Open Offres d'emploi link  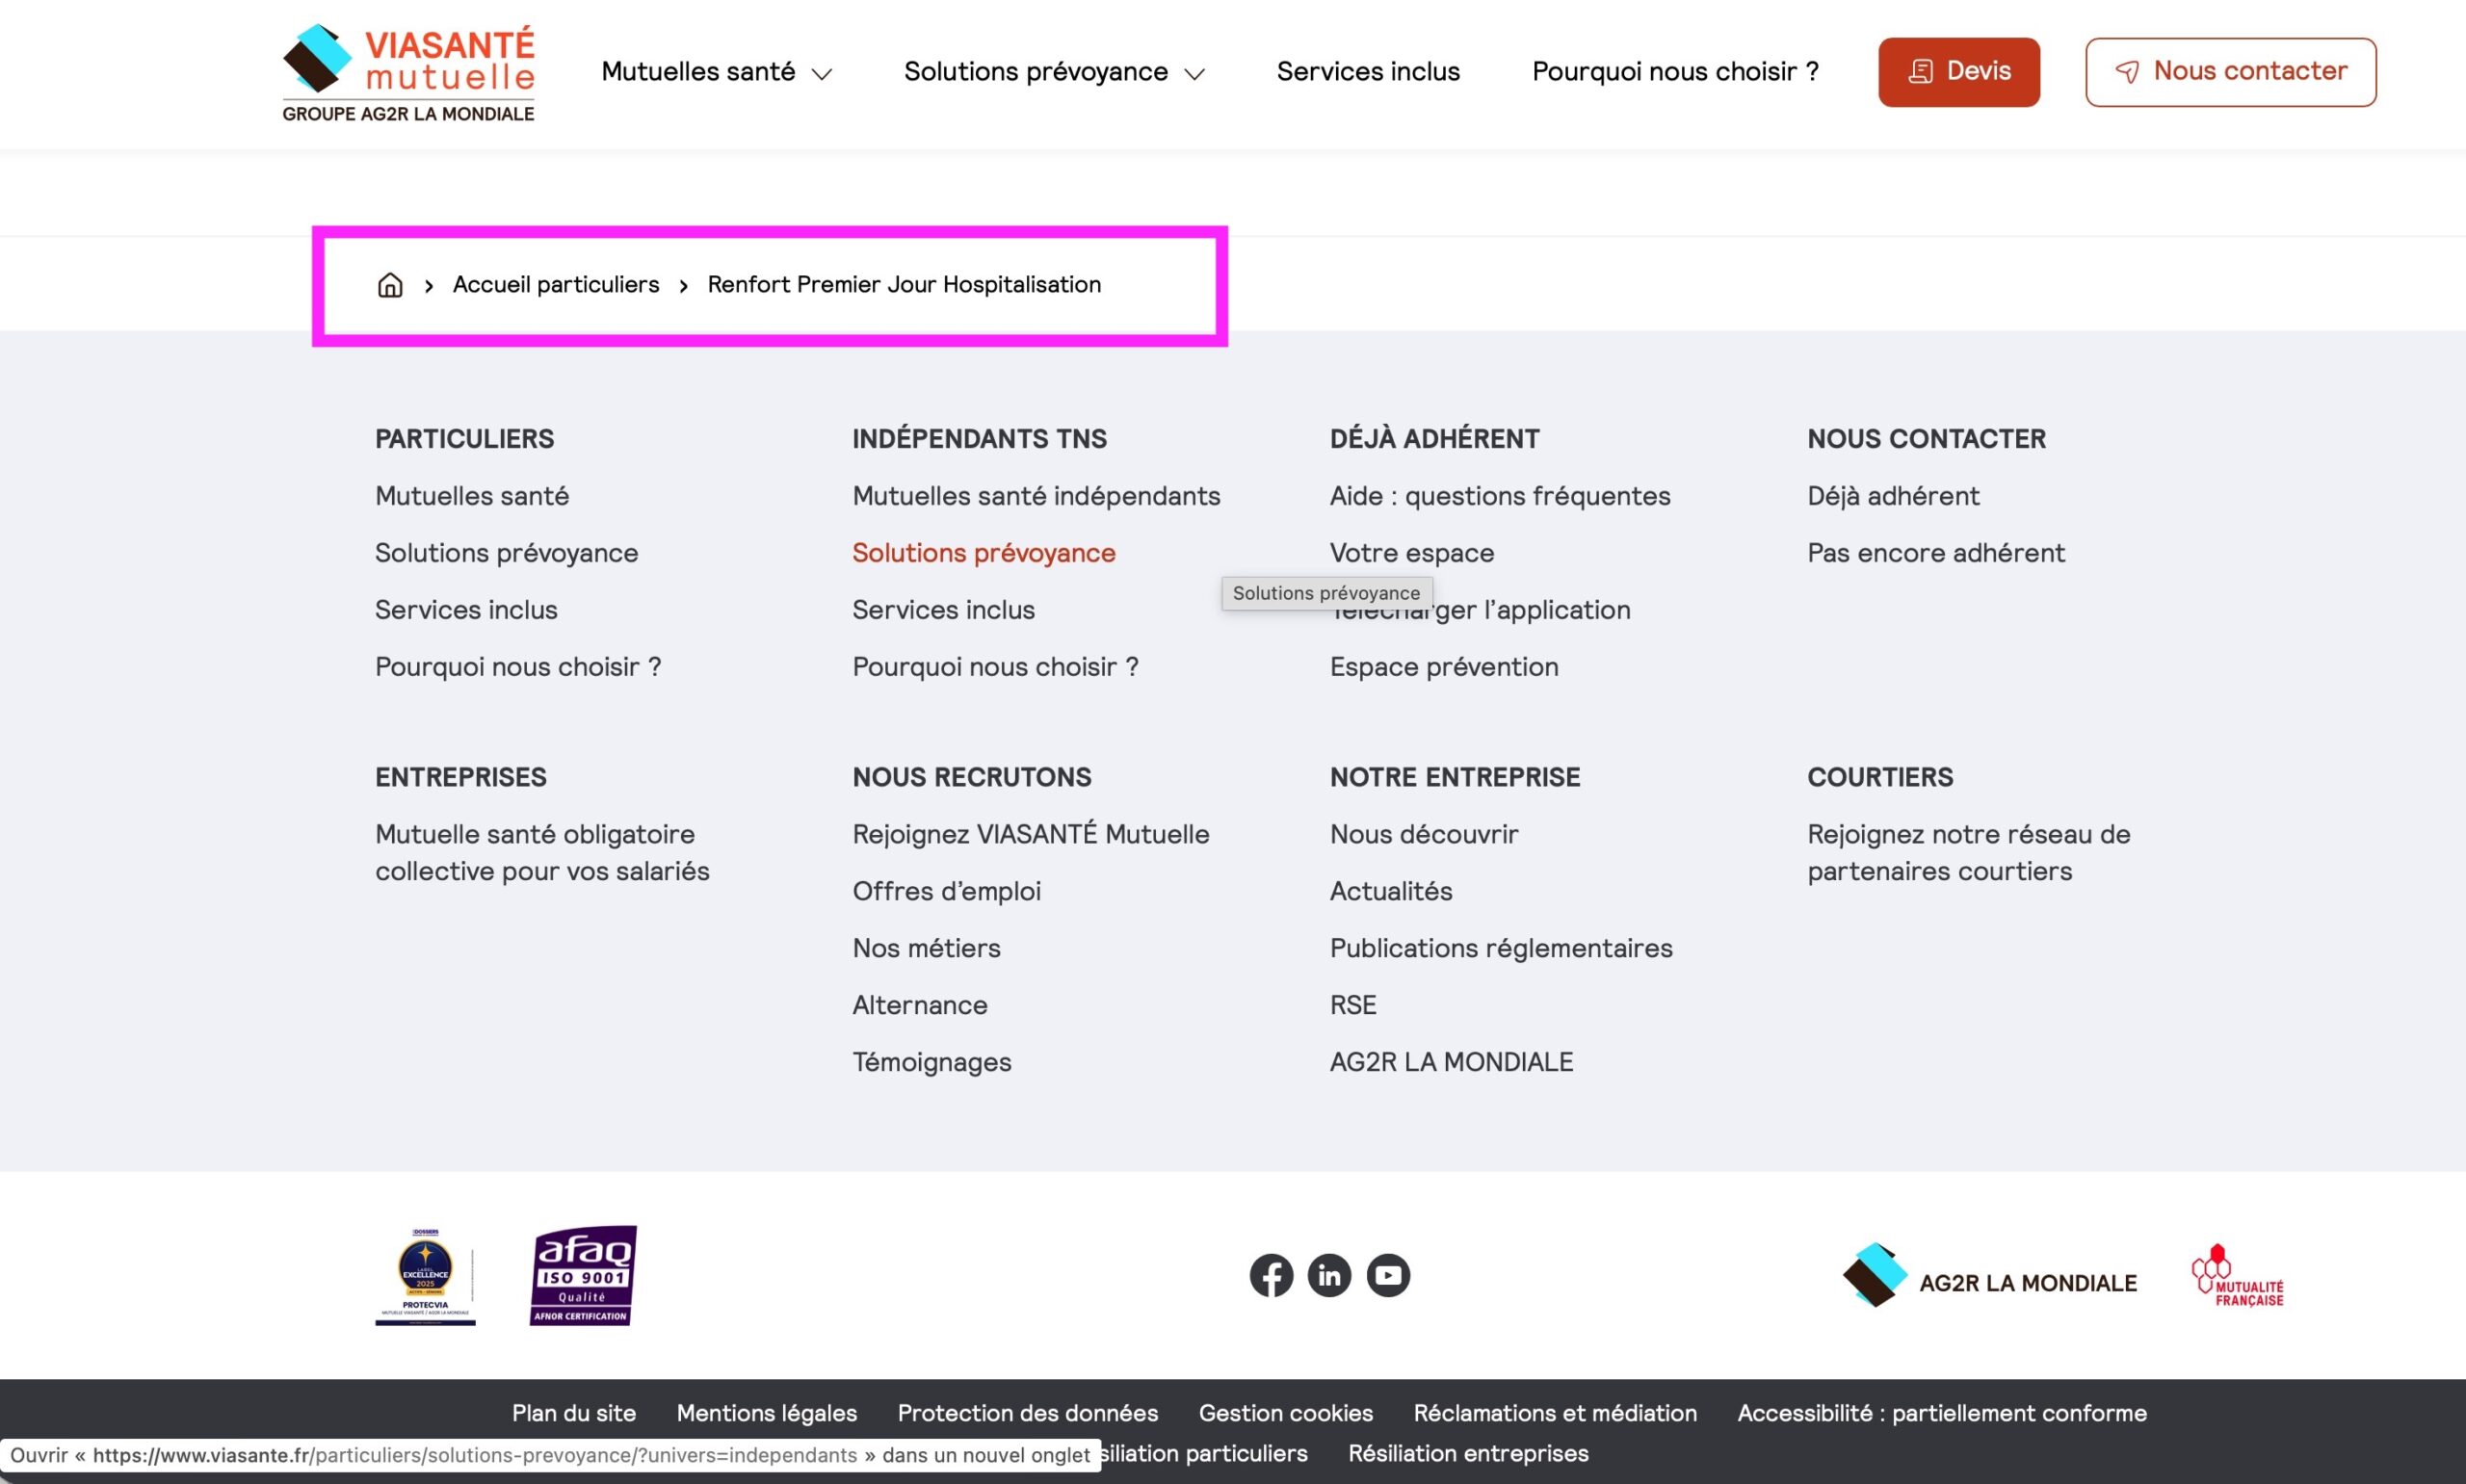click(946, 891)
